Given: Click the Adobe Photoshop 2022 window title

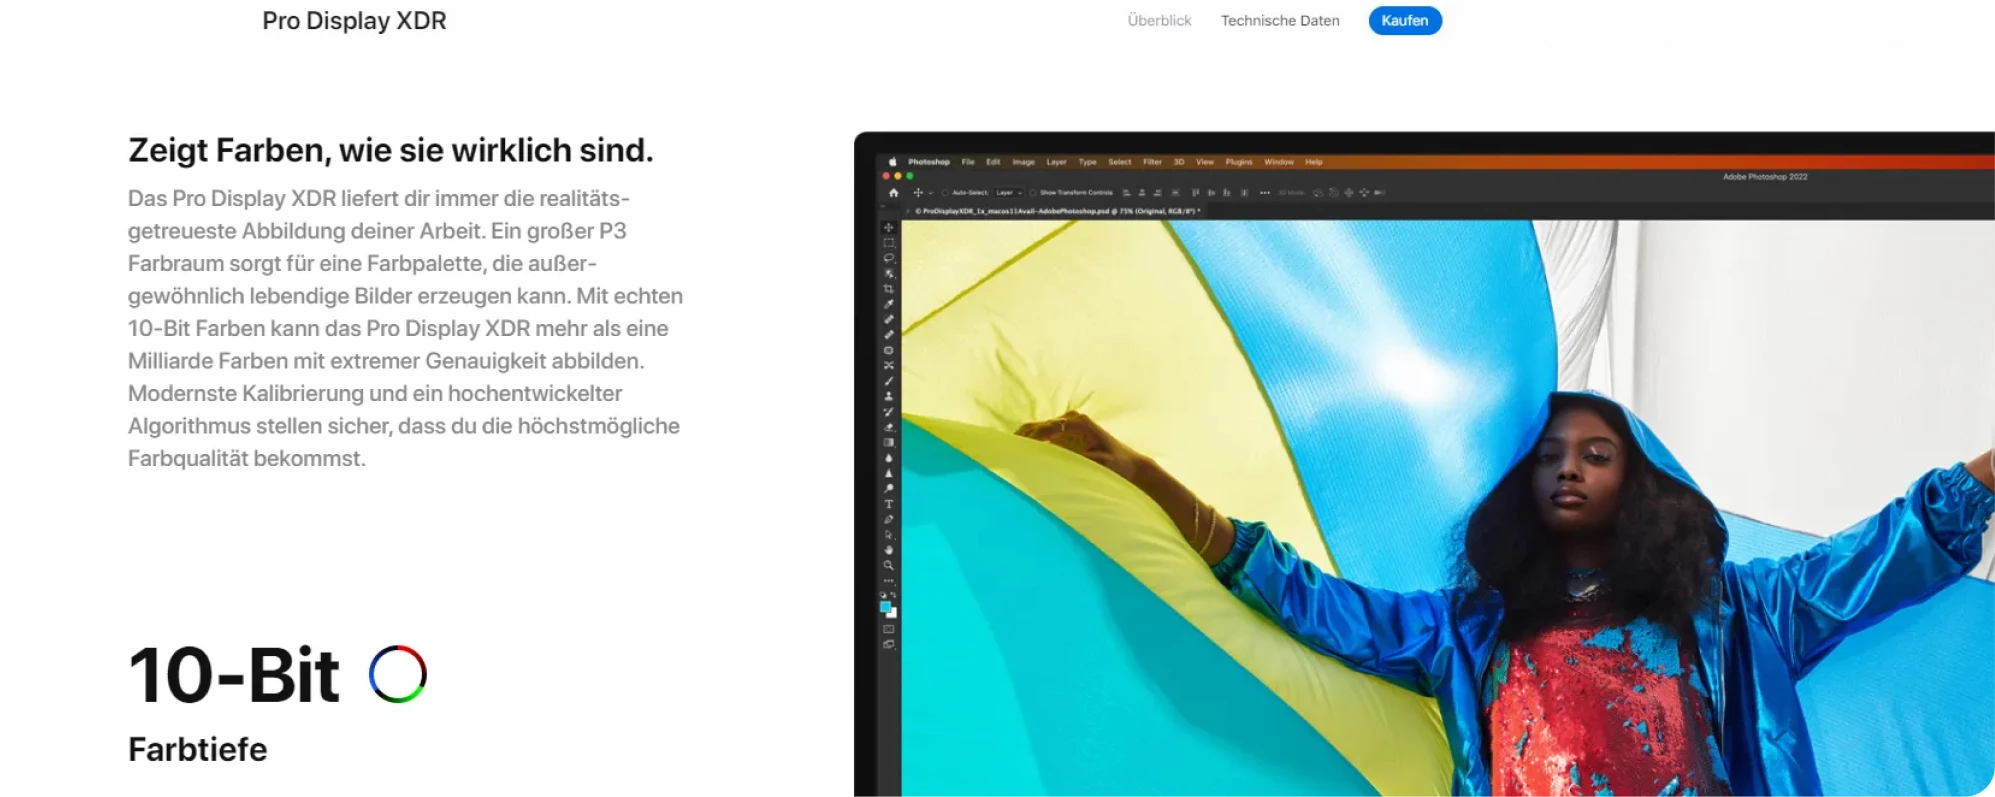Looking at the screenshot, I should 1765,177.
